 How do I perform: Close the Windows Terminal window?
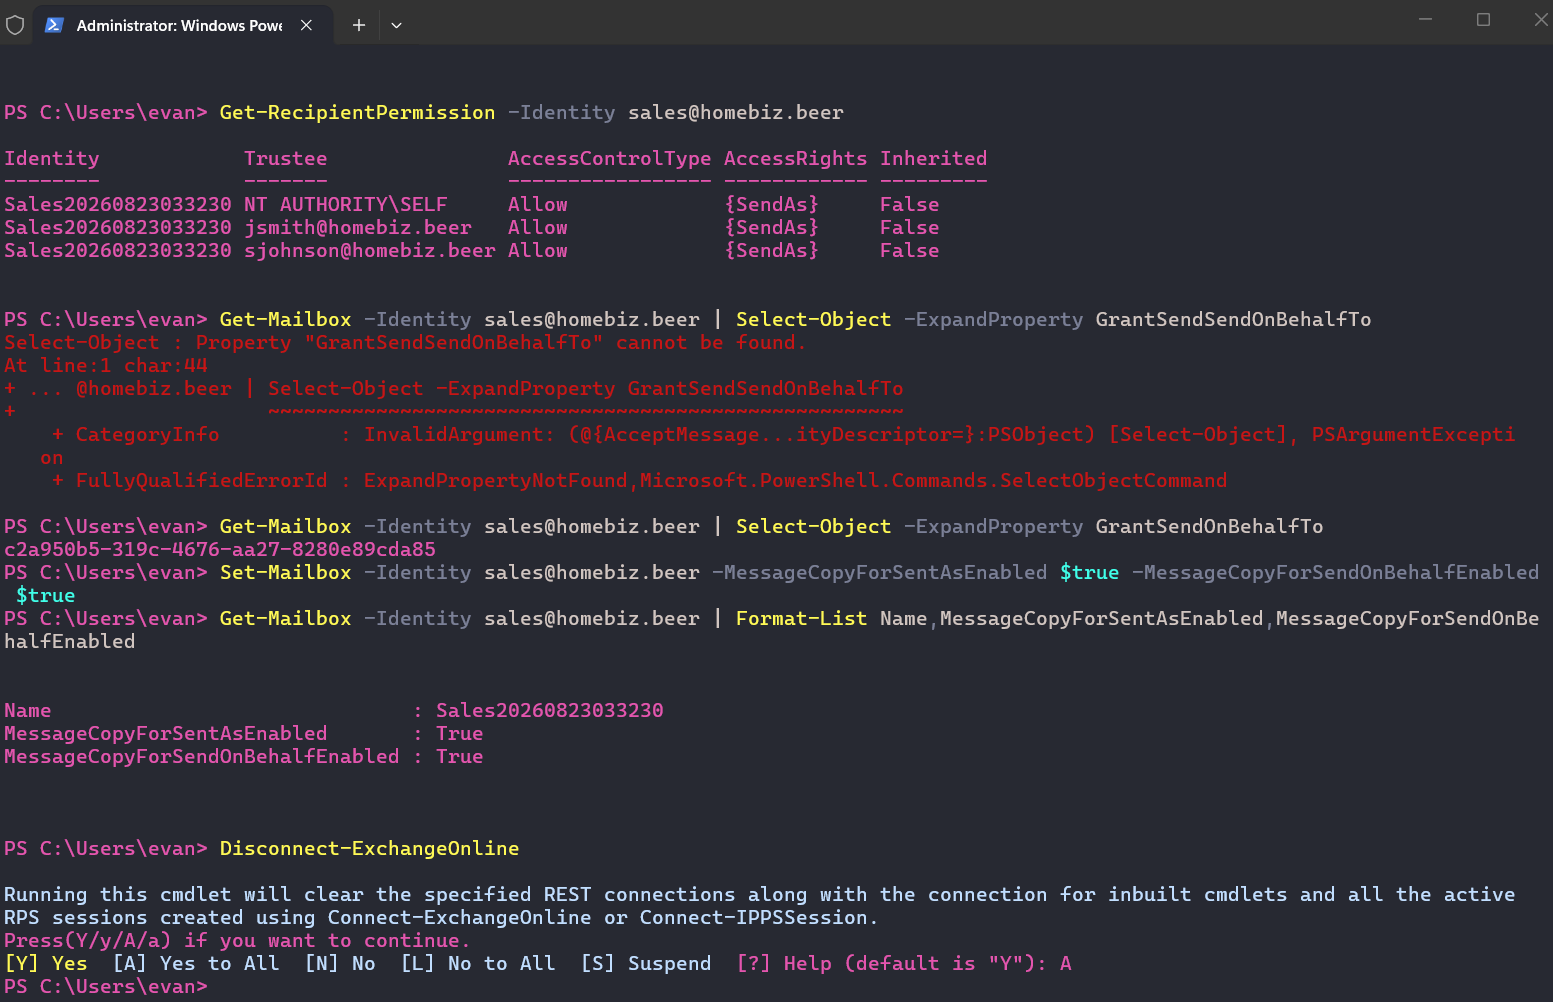pyautogui.click(x=1541, y=19)
